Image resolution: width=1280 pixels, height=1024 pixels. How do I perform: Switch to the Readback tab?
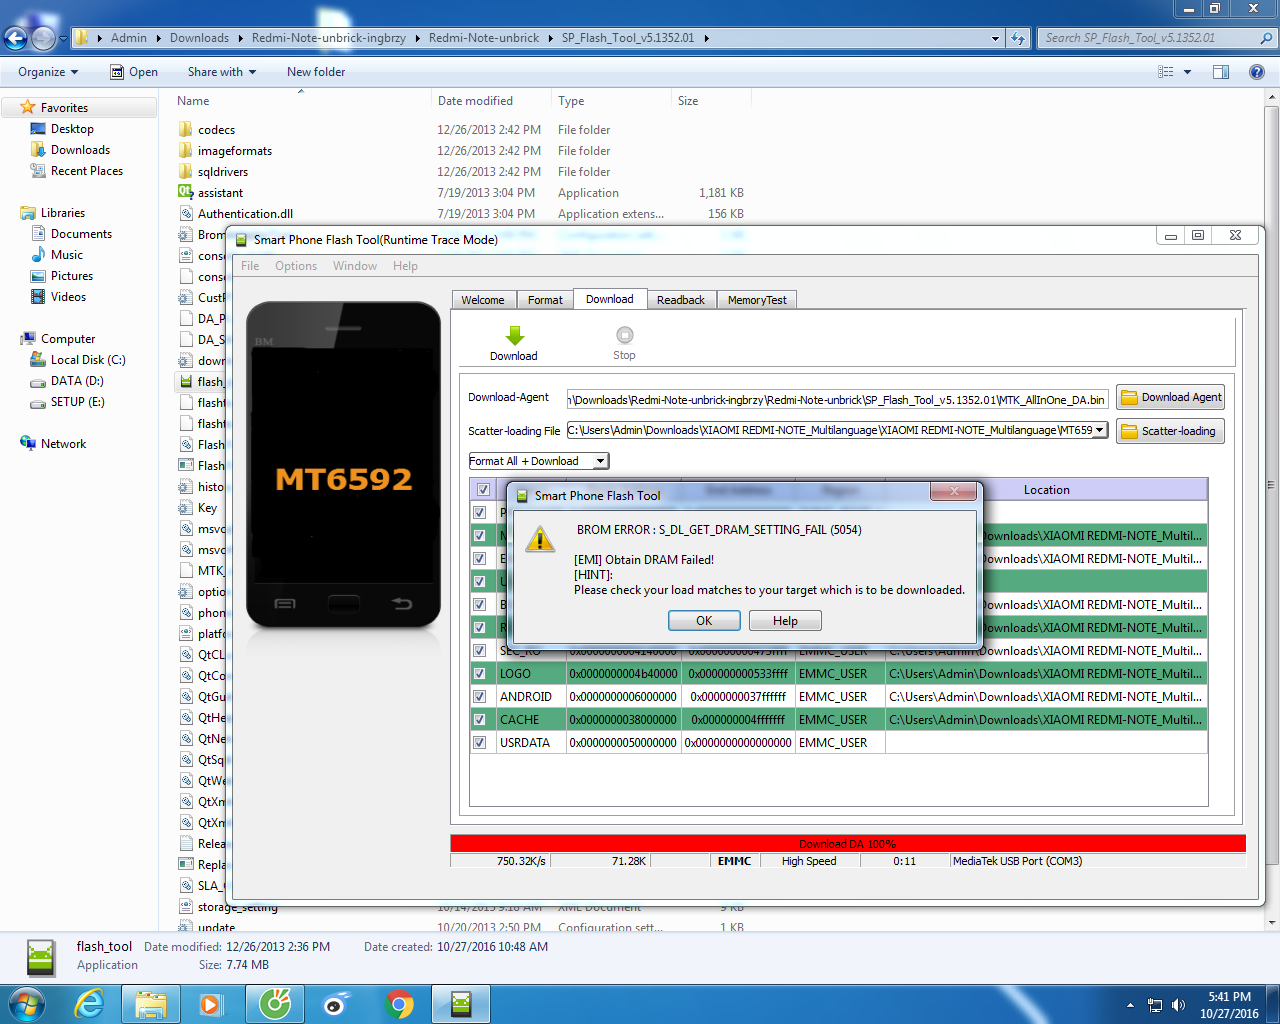click(x=681, y=300)
